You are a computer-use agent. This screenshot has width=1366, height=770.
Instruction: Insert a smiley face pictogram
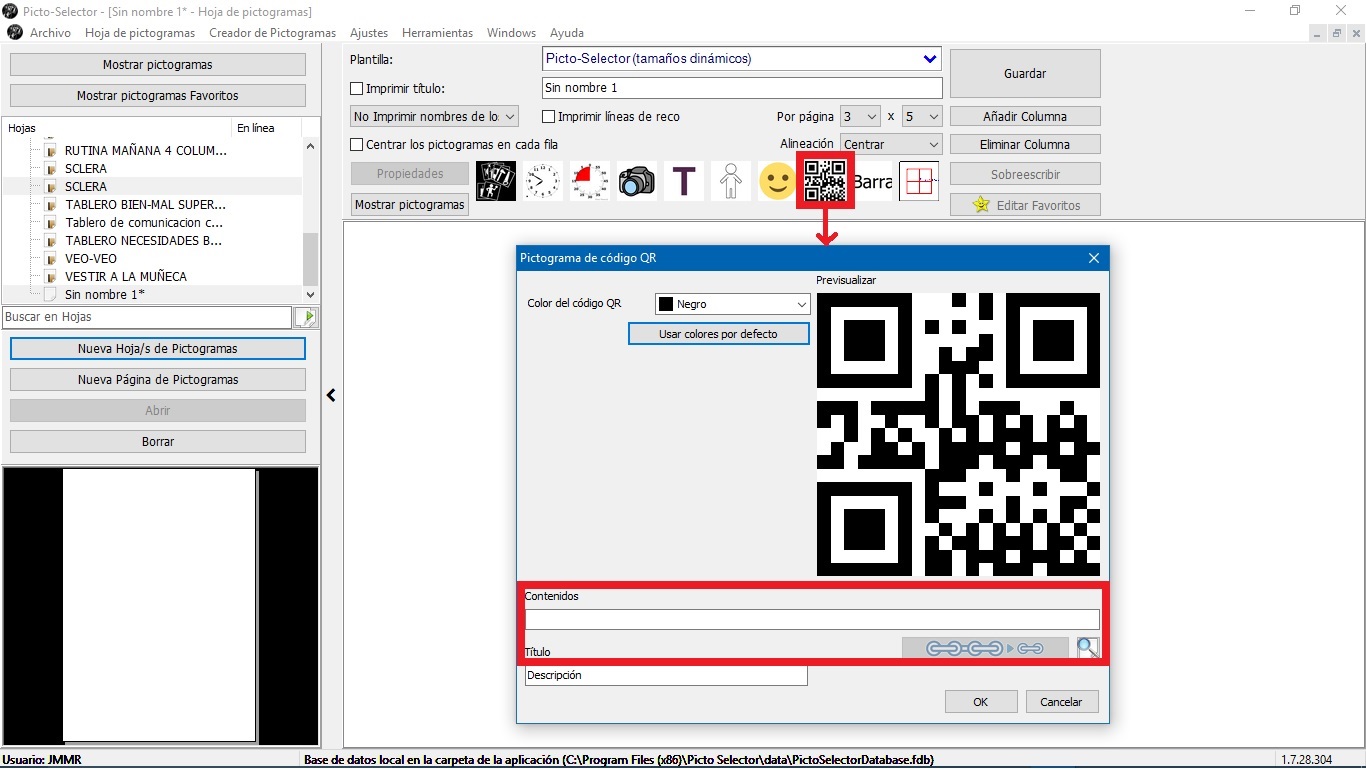click(777, 181)
